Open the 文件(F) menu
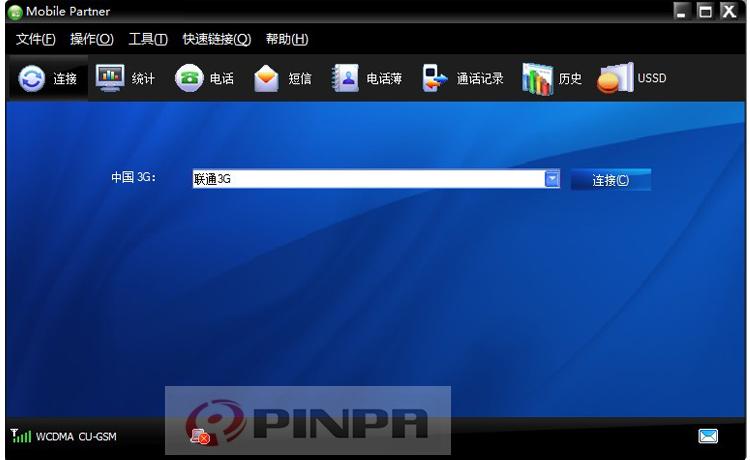Screen dimensions: 750x460 tap(35, 39)
